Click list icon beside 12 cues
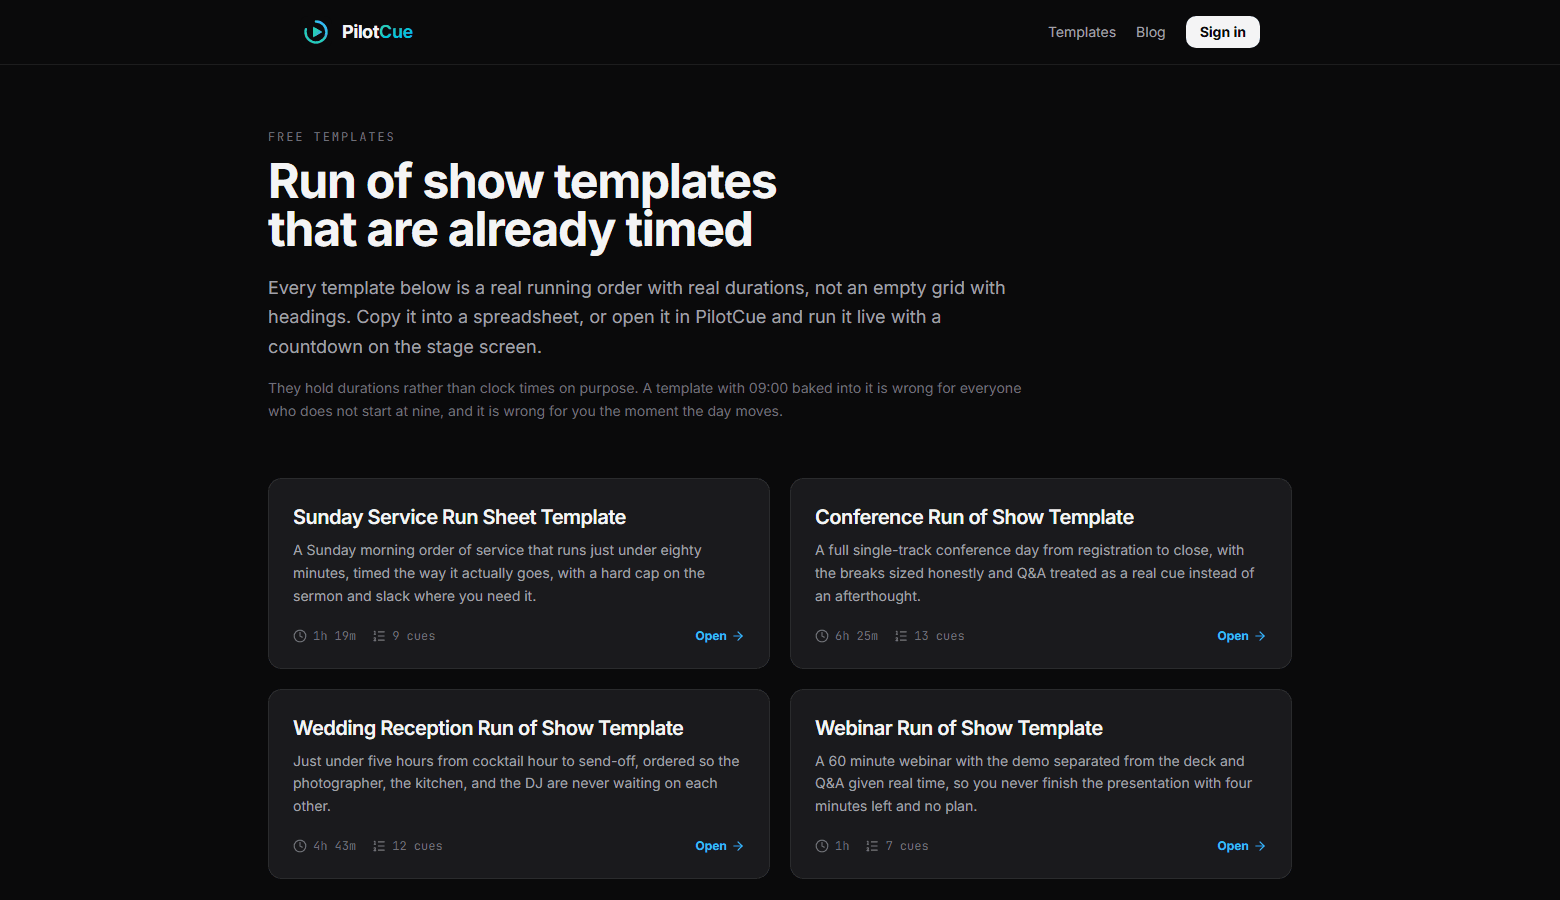 tap(379, 846)
